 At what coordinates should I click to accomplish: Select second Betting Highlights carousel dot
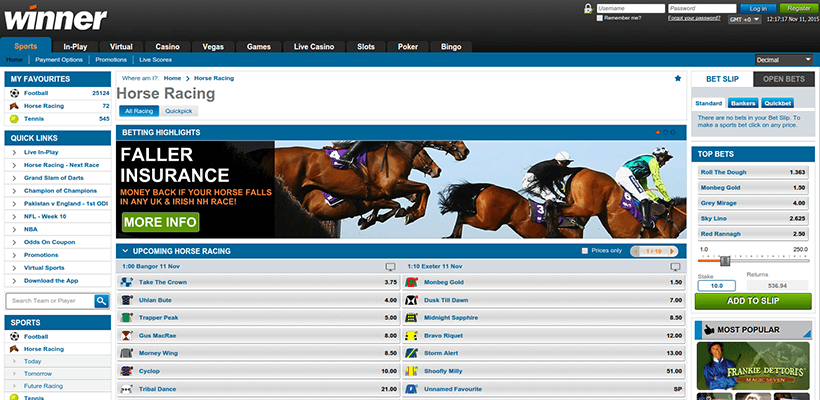click(x=665, y=132)
